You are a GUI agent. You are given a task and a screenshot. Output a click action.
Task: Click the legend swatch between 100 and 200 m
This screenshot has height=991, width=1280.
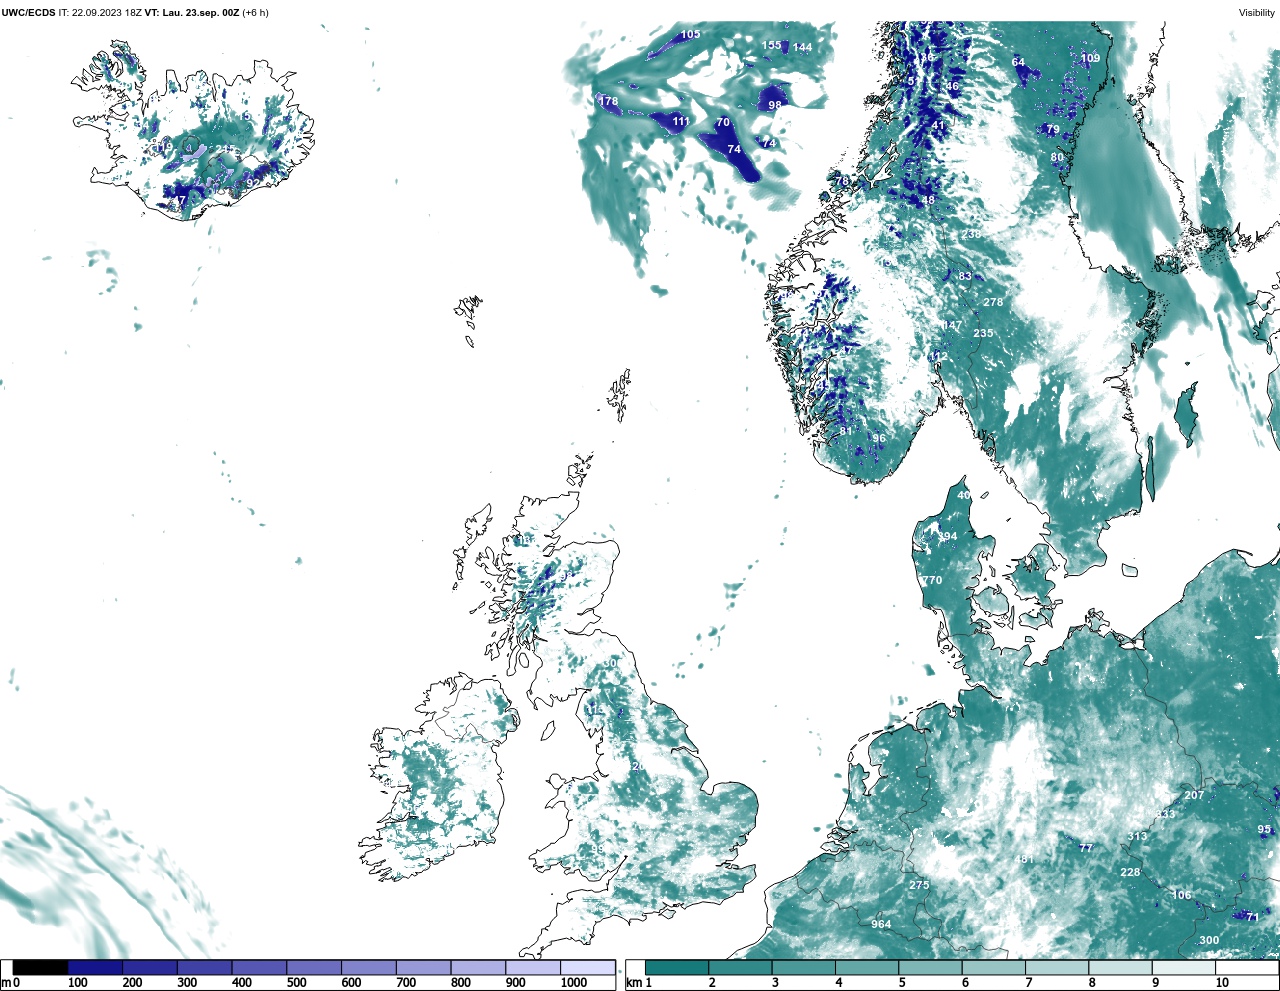click(95, 968)
